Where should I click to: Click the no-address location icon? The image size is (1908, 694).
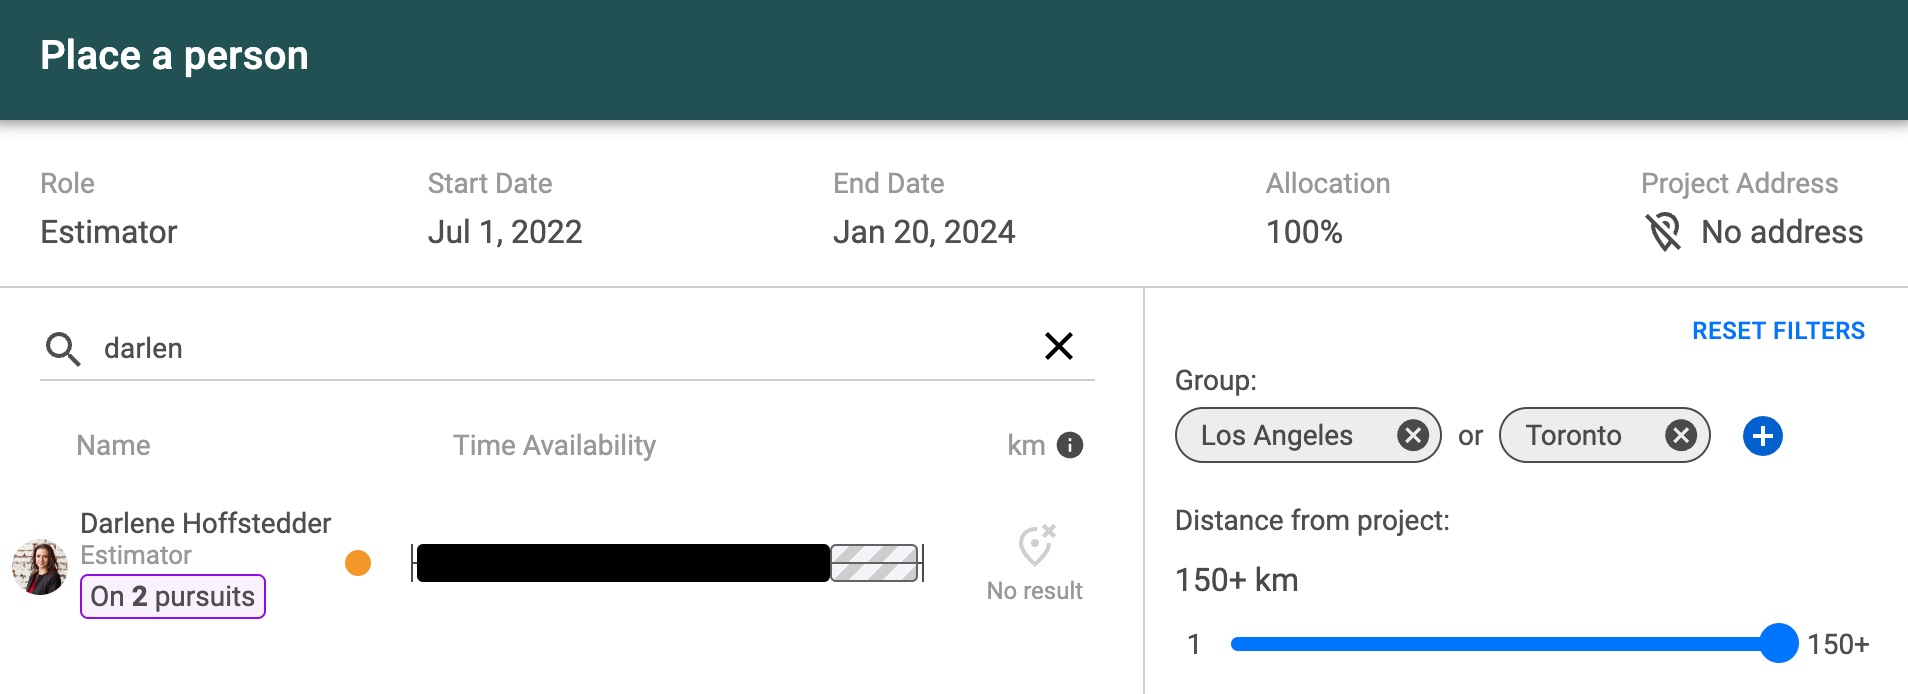1663,232
